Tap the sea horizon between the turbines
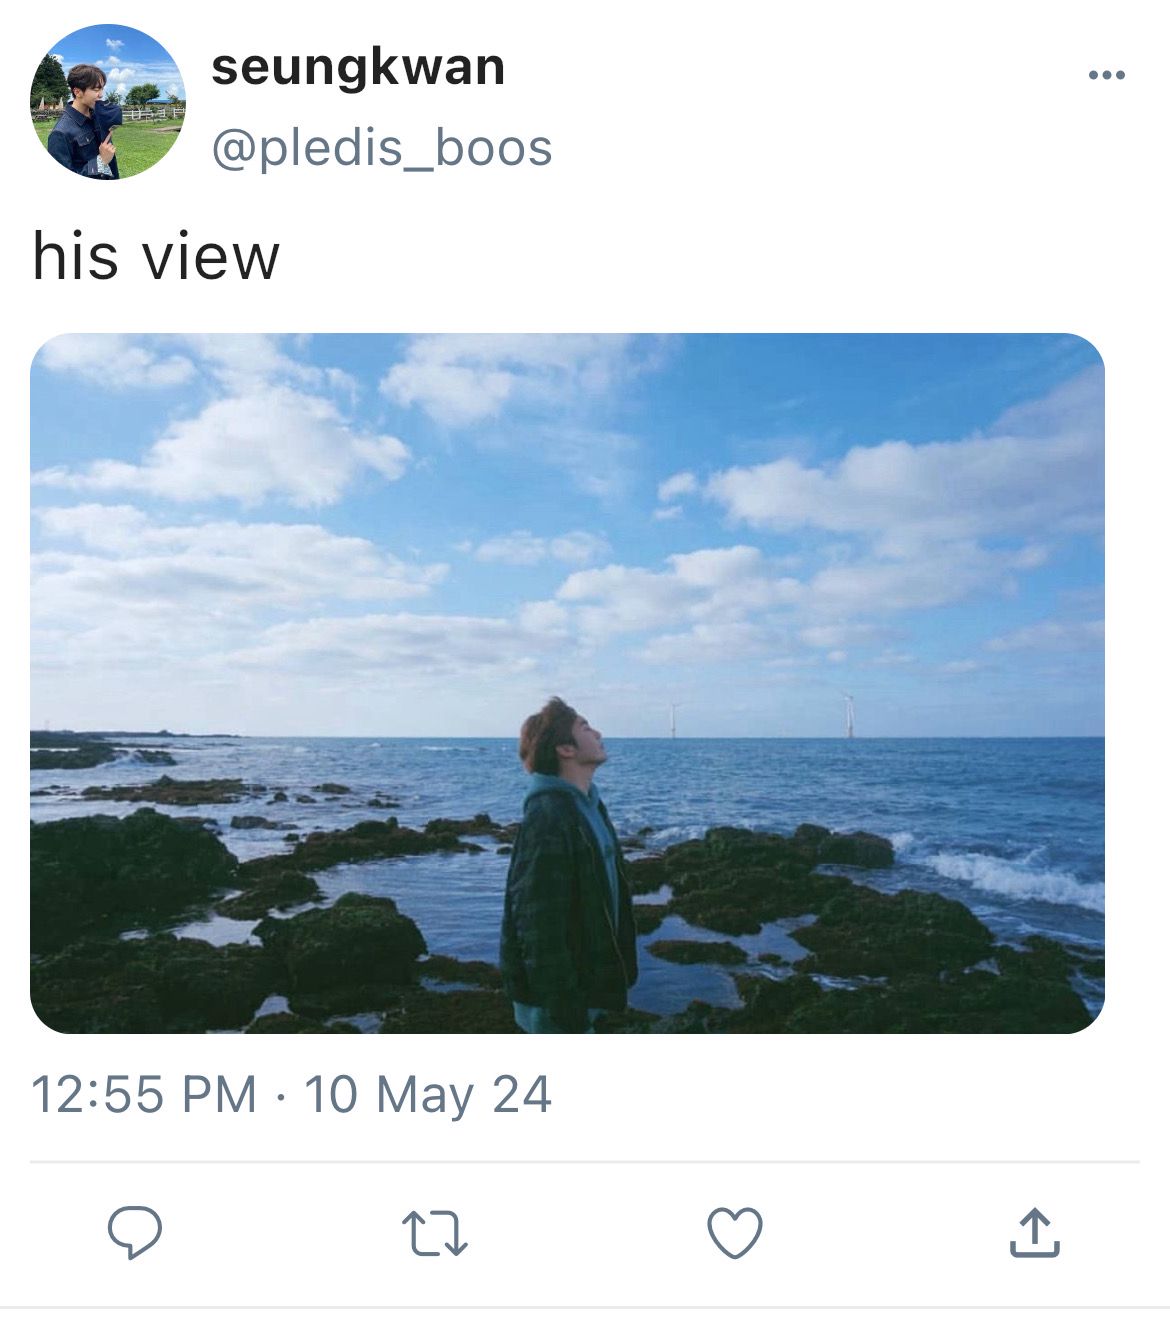 760,738
